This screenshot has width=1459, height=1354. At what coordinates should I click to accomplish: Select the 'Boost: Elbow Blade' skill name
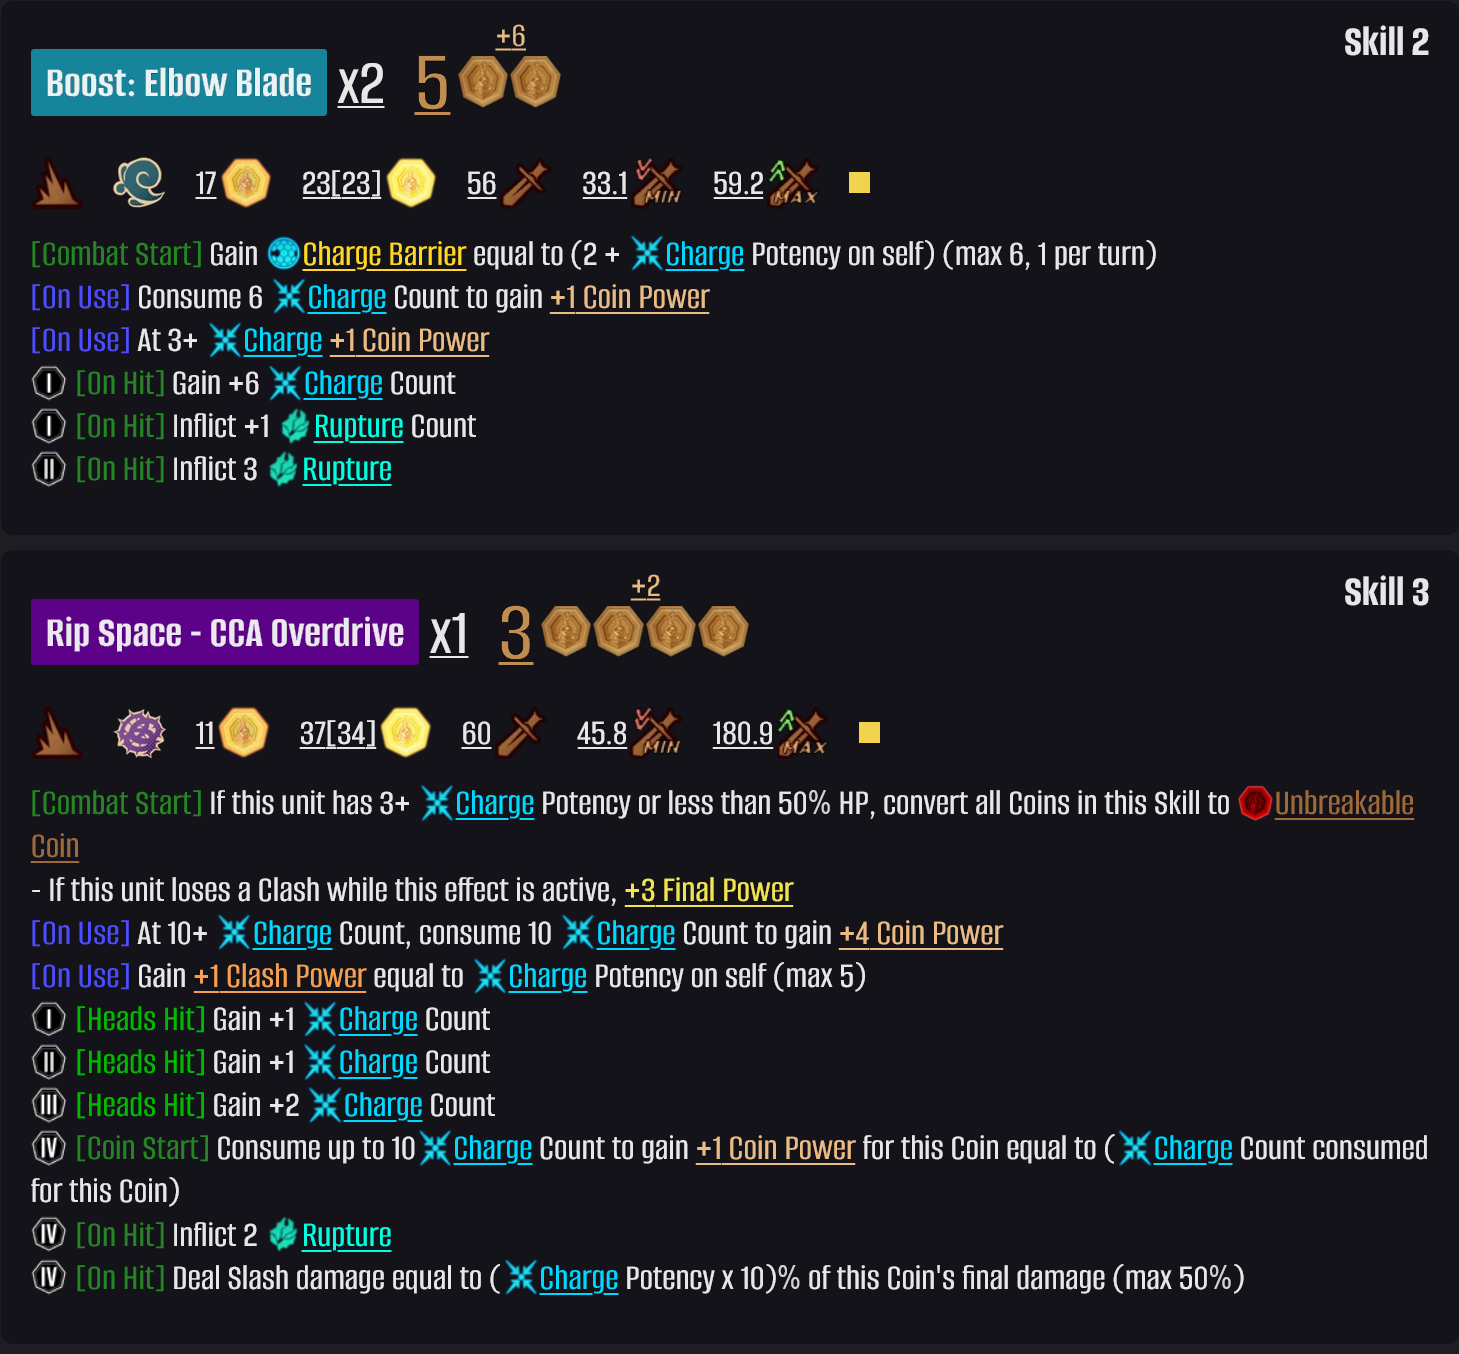[179, 82]
